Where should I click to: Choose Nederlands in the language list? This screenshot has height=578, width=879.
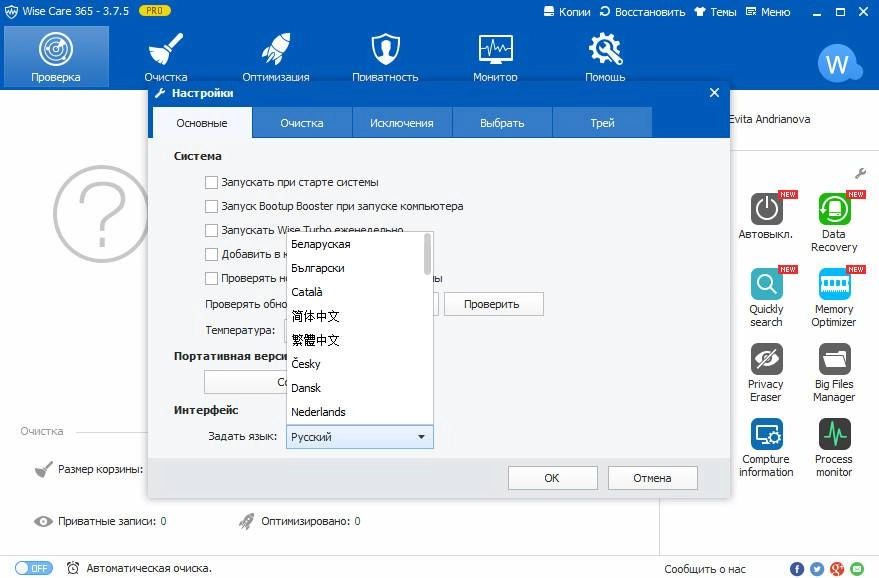tap(355, 412)
